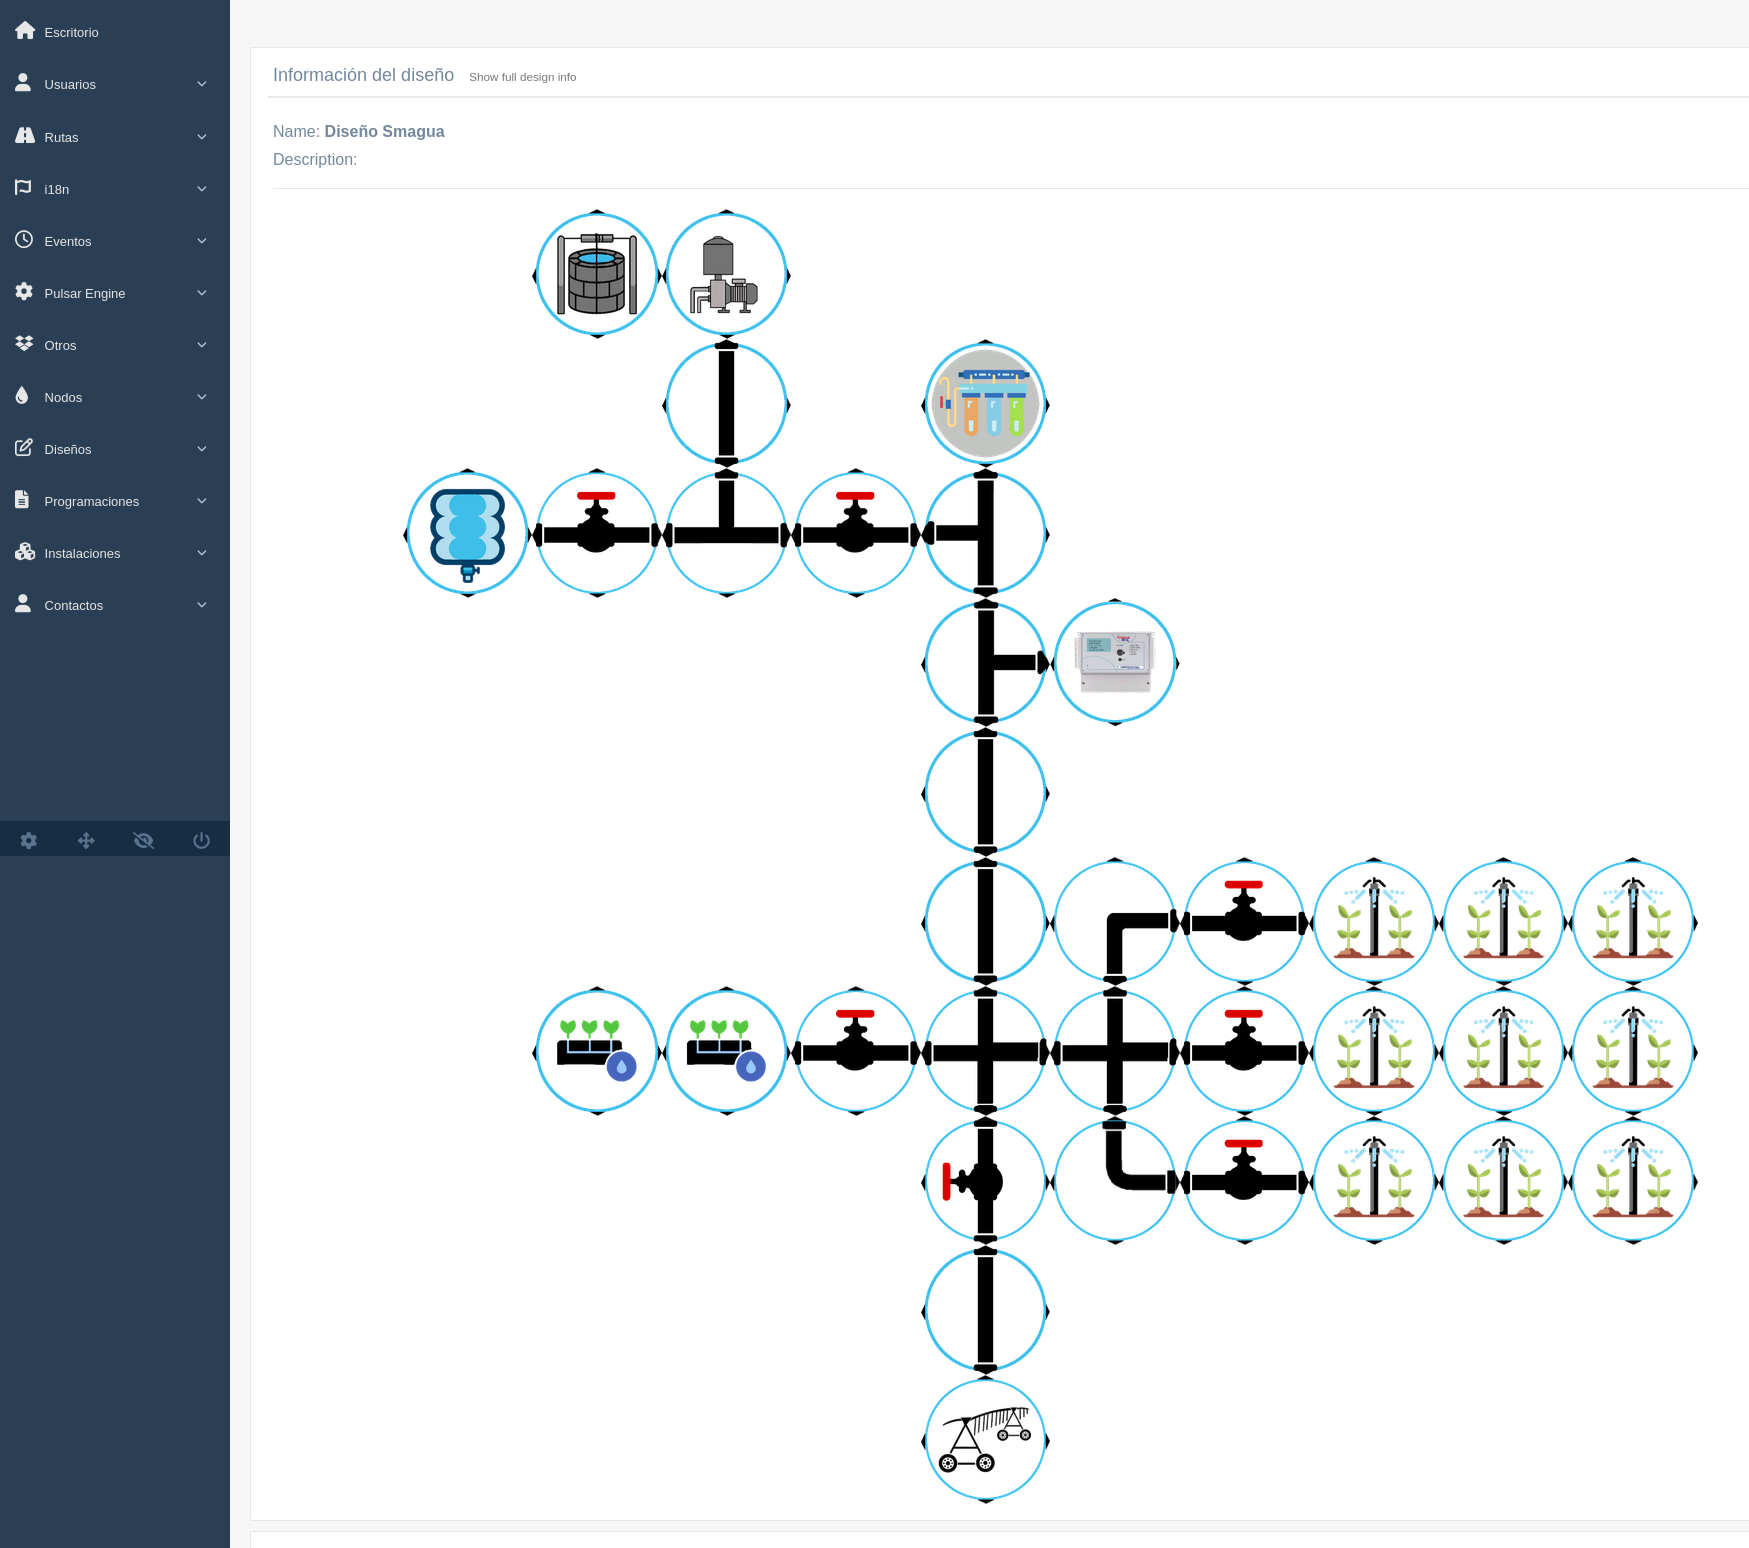Select the center pivot irrigation icon
This screenshot has height=1548, width=1749.
coord(985,1440)
